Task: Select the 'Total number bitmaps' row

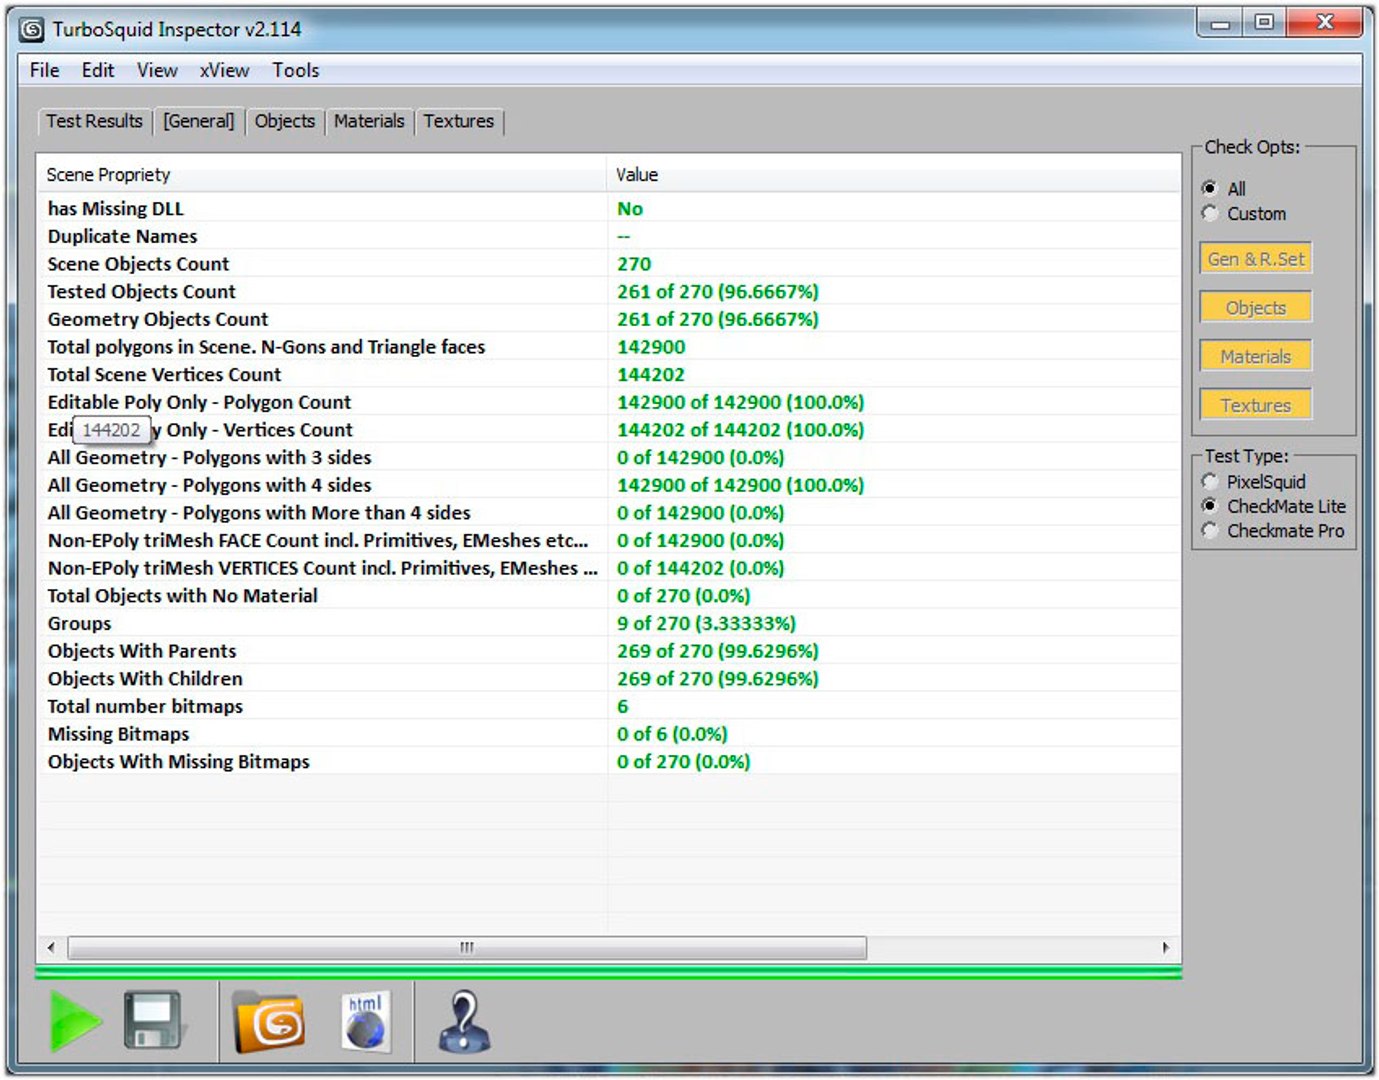Action: coord(609,706)
